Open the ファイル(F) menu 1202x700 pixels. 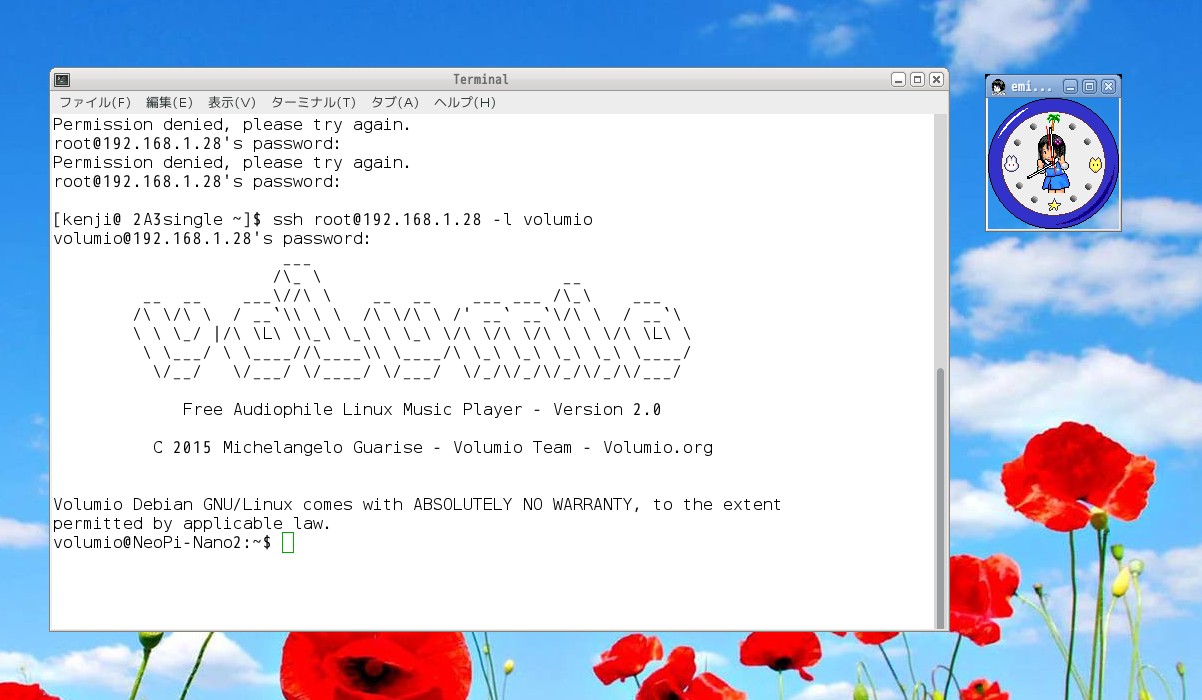(94, 103)
